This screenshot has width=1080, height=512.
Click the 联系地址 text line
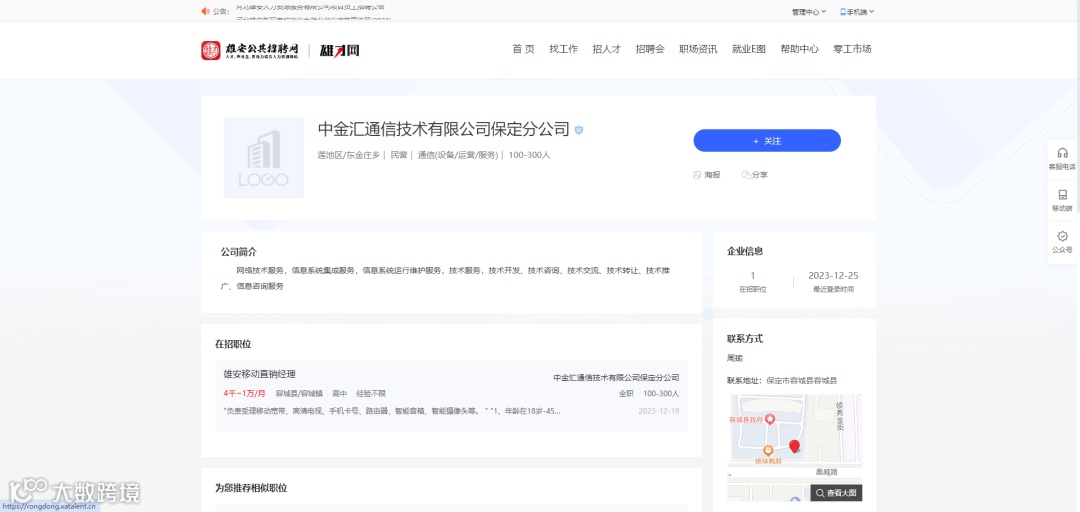point(782,380)
